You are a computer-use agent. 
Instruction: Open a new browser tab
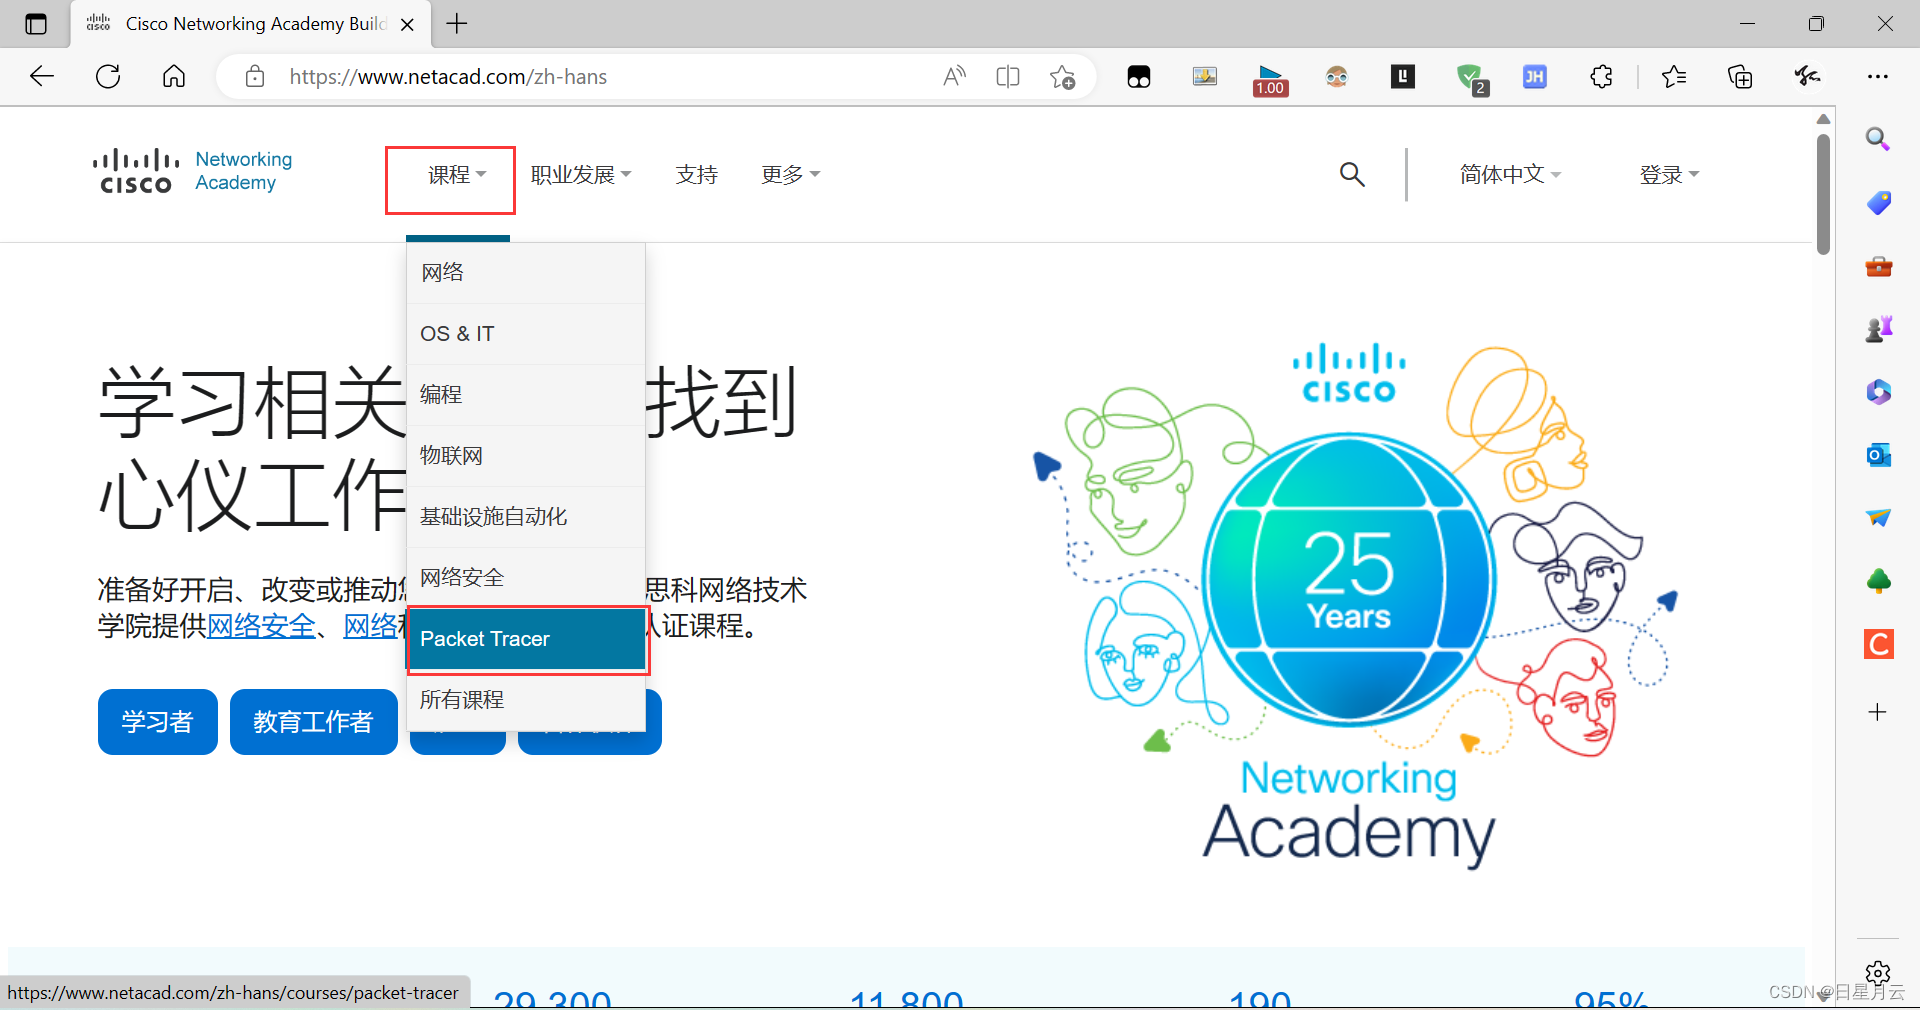coord(457,24)
